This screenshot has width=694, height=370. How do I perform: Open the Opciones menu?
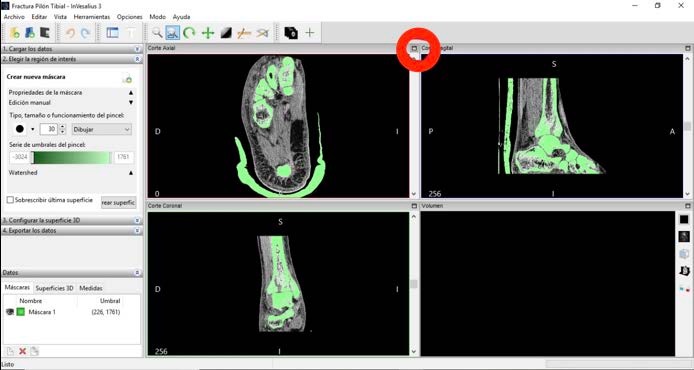click(130, 17)
